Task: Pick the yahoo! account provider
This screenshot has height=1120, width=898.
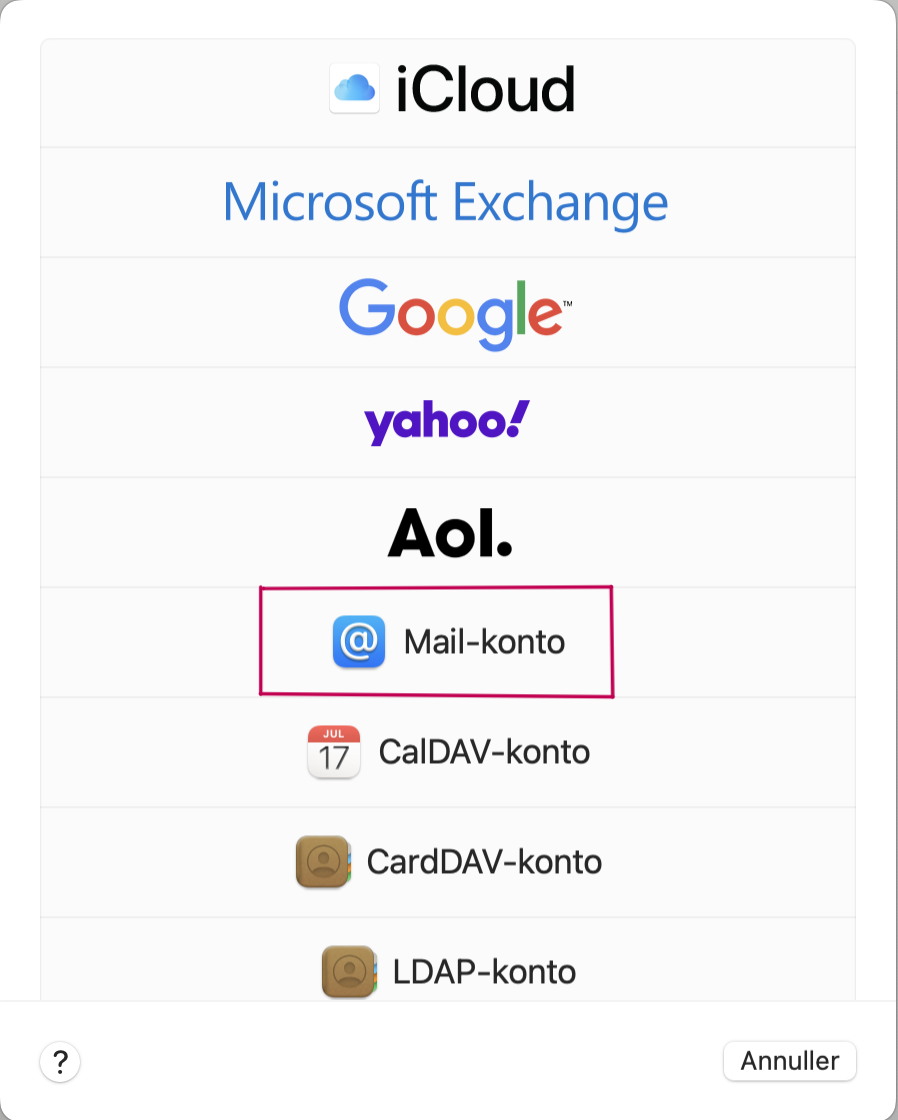Action: (447, 422)
